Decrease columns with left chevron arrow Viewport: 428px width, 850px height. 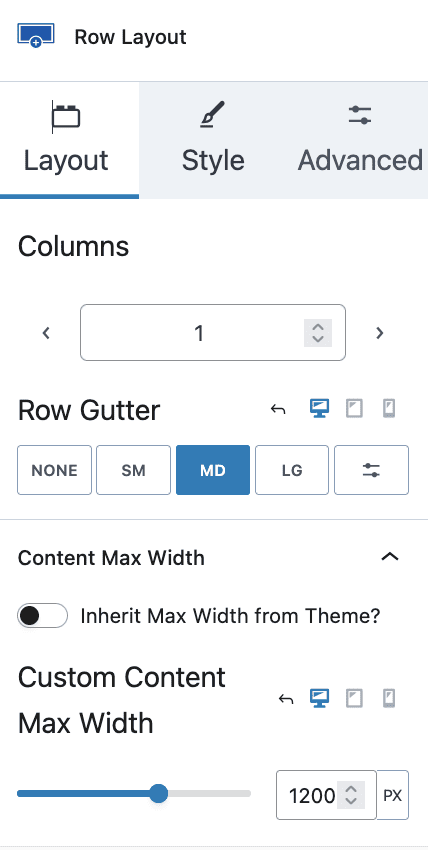click(46, 333)
